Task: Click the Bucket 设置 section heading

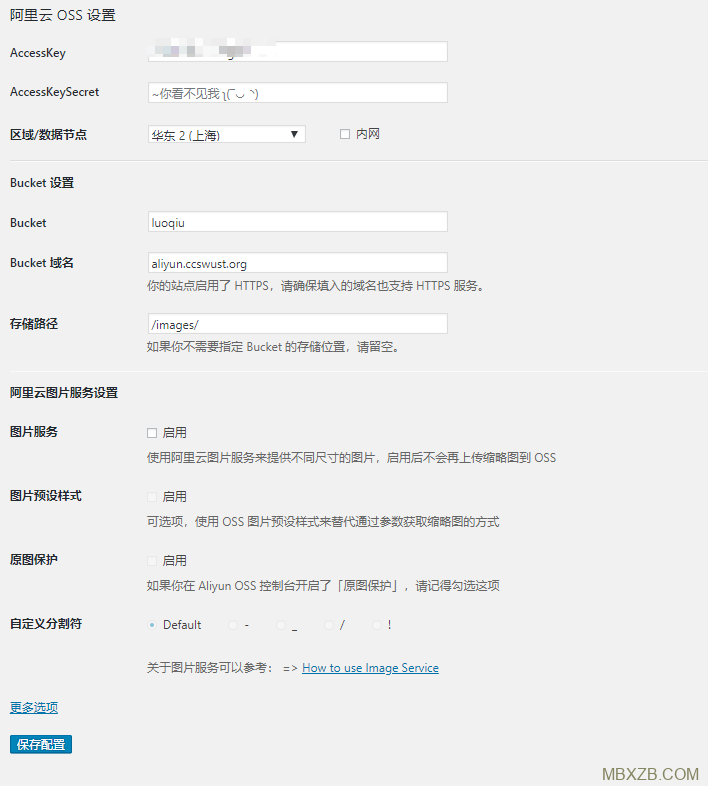Action: click(x=42, y=183)
